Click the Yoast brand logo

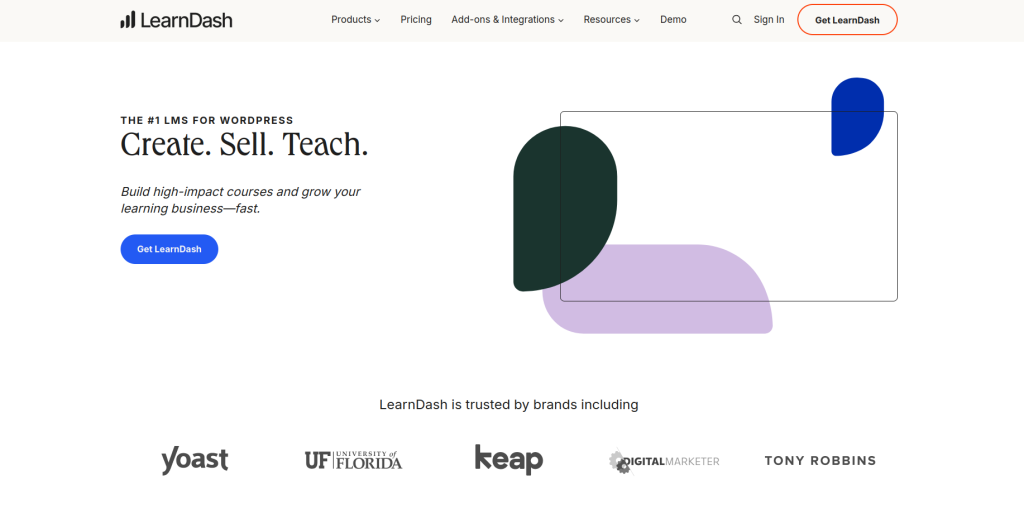tap(195, 460)
